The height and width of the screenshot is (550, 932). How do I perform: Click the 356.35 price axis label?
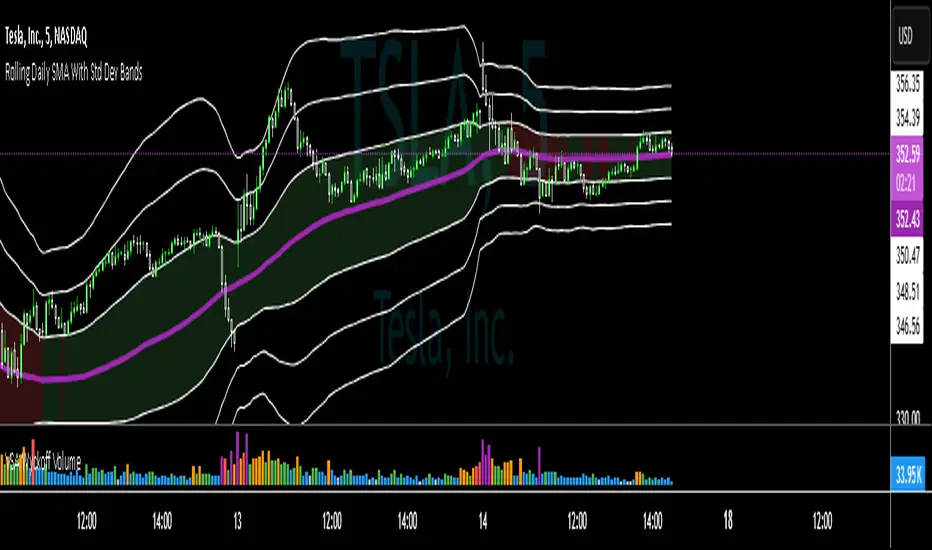coord(908,85)
